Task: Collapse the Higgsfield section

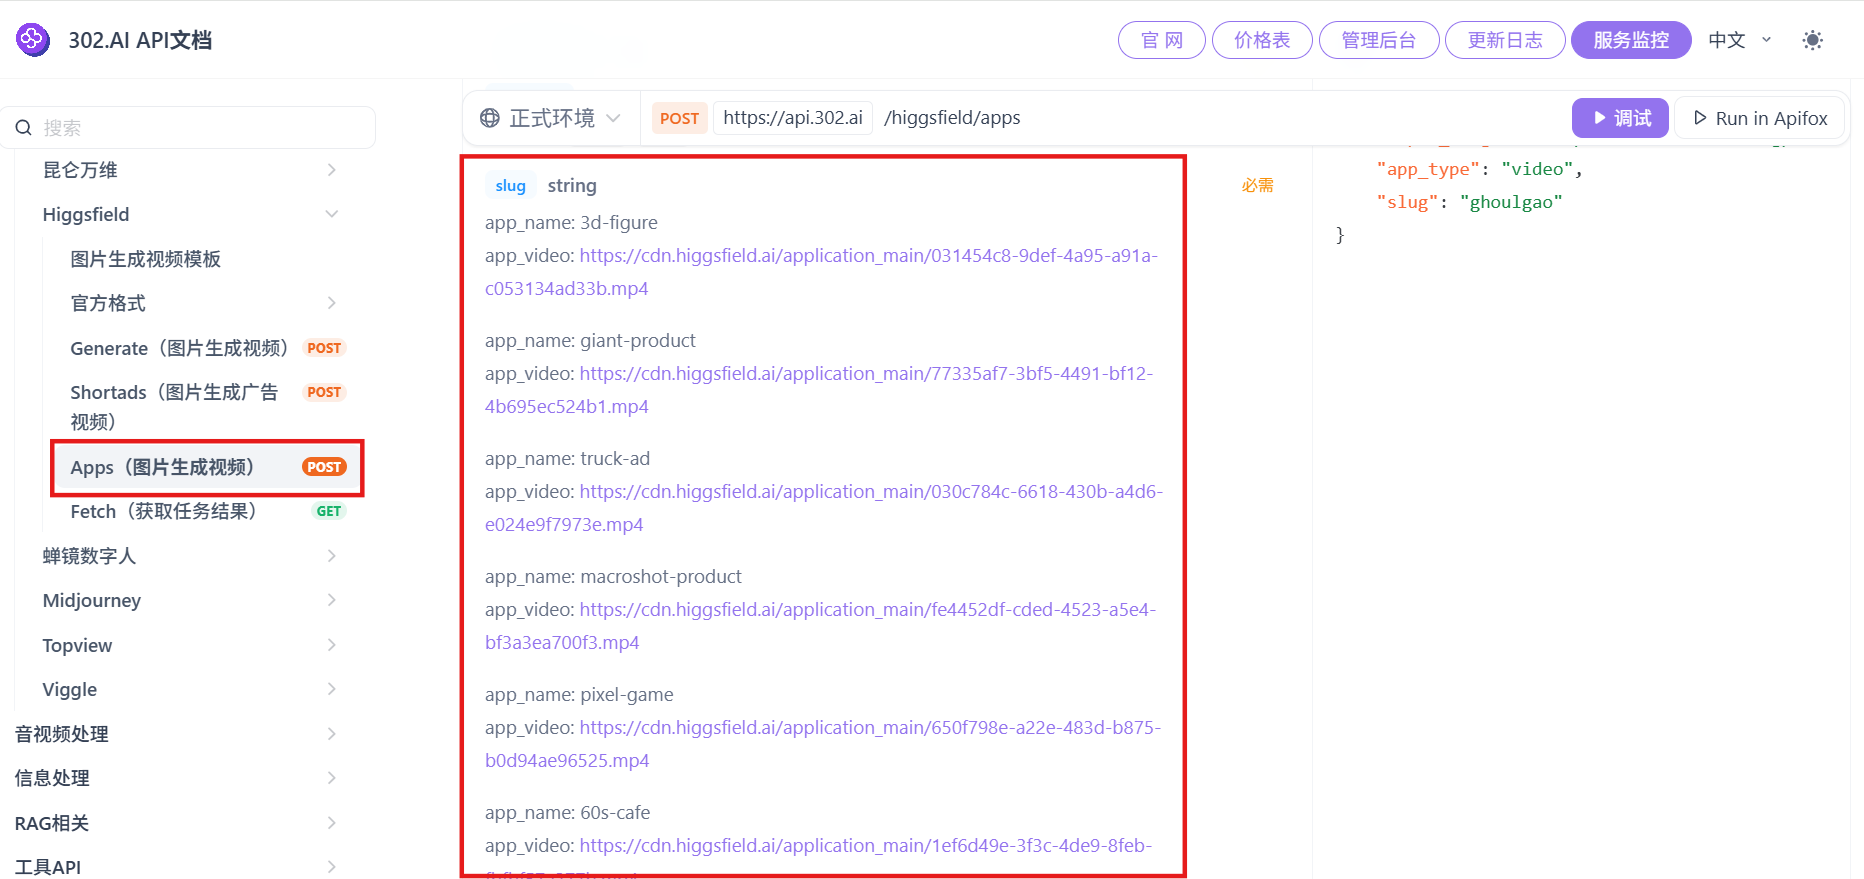Action: [x=332, y=214]
